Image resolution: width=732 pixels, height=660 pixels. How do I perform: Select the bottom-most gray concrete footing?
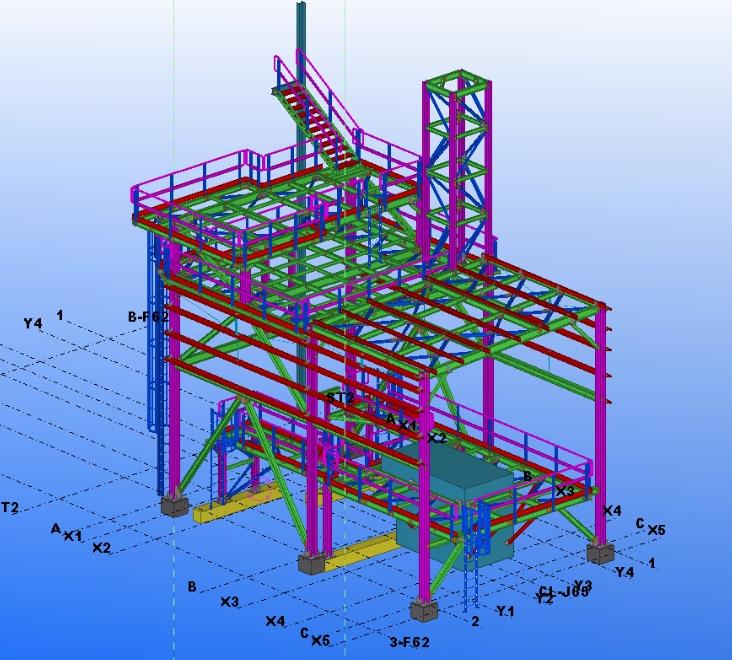(x=425, y=610)
